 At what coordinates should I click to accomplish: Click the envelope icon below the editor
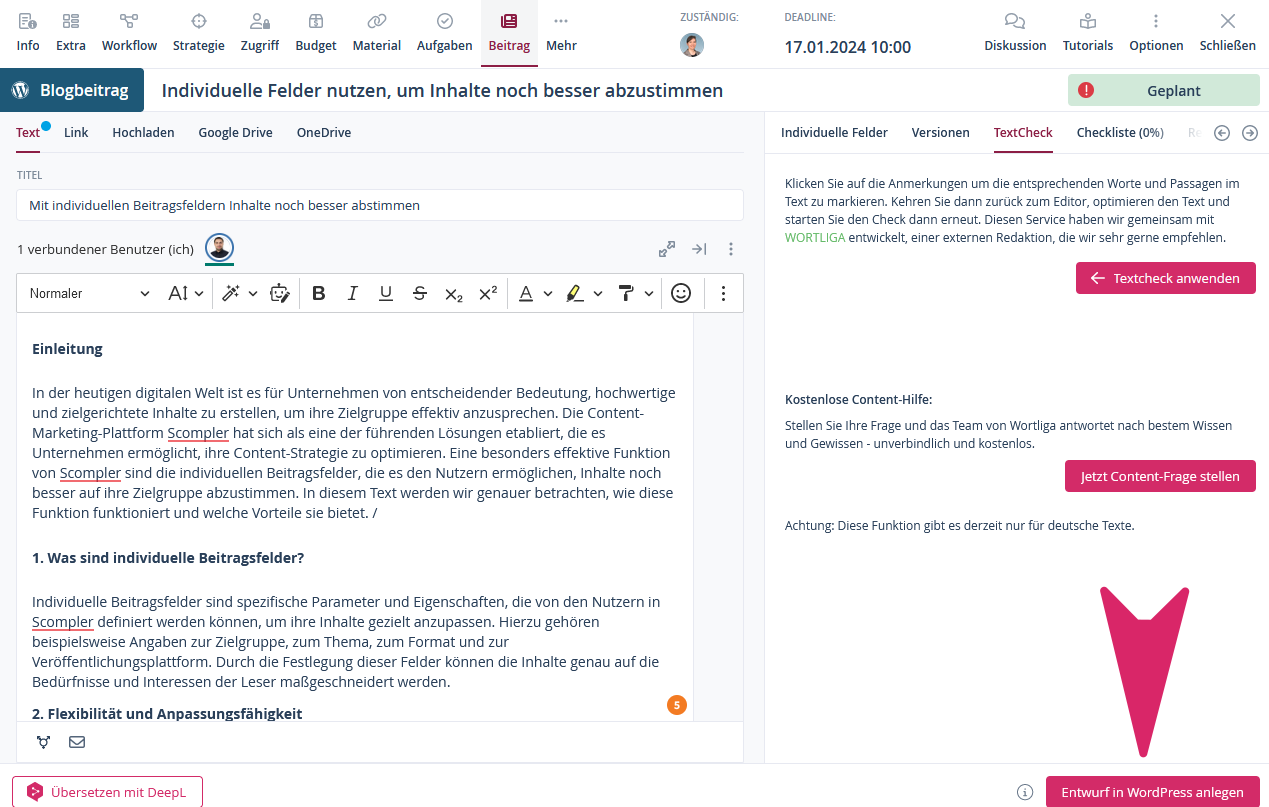click(x=77, y=742)
